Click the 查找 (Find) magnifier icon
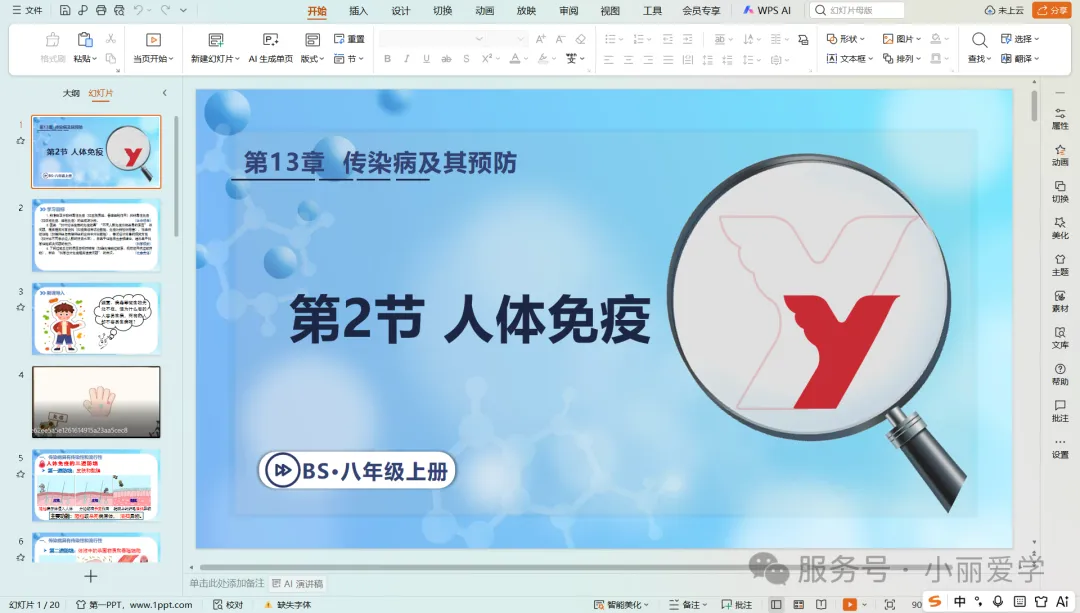This screenshot has width=1080, height=613. 979,40
